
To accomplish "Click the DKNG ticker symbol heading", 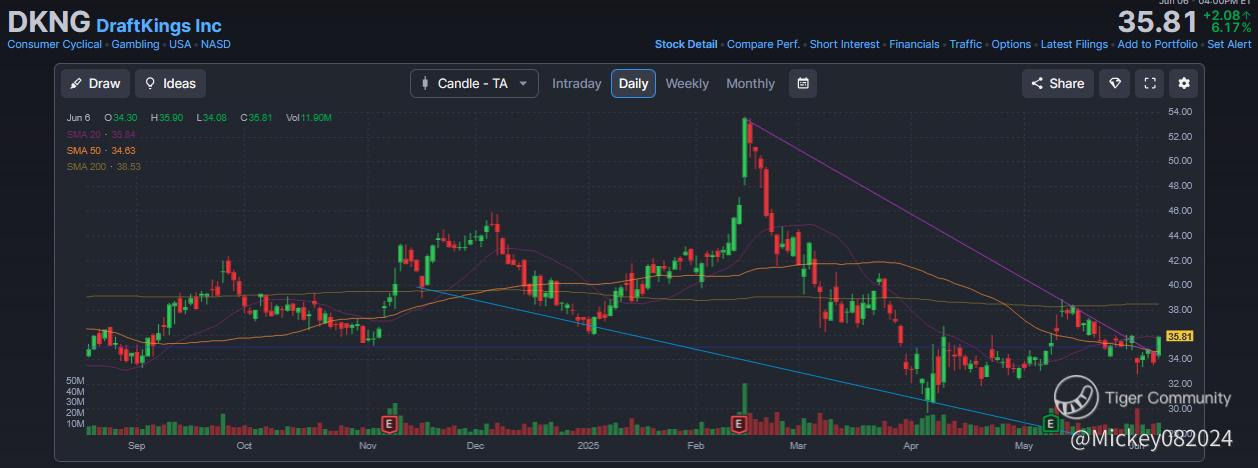I will click(x=49, y=22).
